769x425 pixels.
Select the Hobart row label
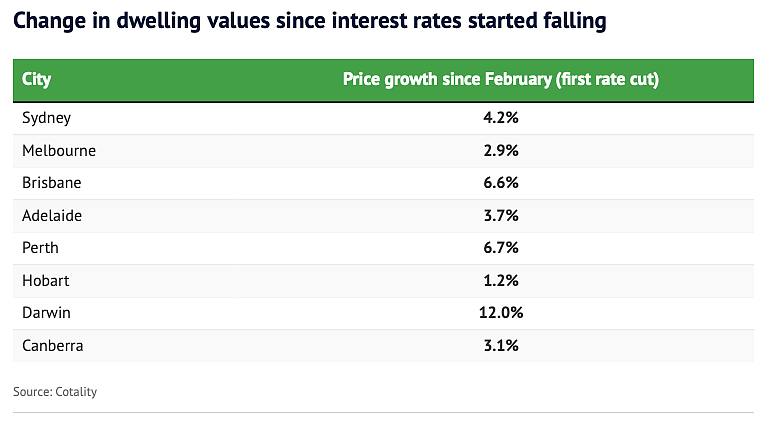[46, 281]
